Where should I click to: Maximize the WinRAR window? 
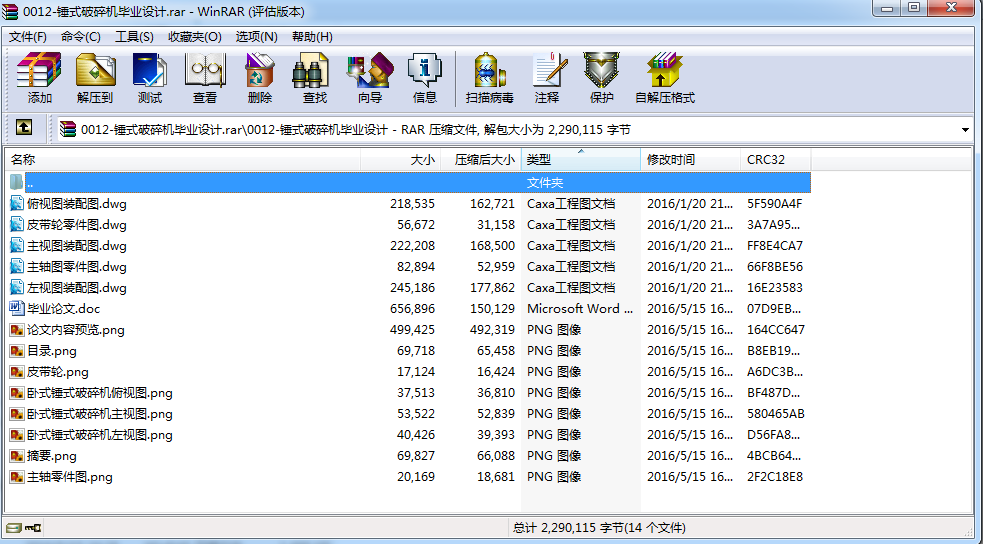point(914,8)
